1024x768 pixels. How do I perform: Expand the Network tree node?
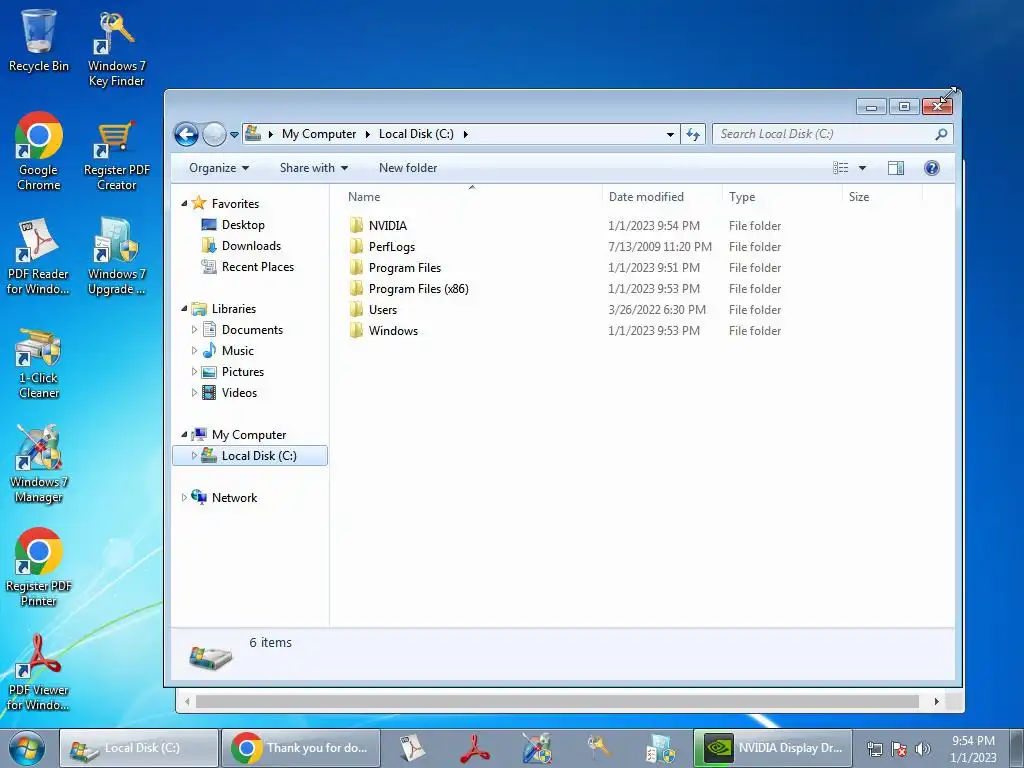[184, 498]
